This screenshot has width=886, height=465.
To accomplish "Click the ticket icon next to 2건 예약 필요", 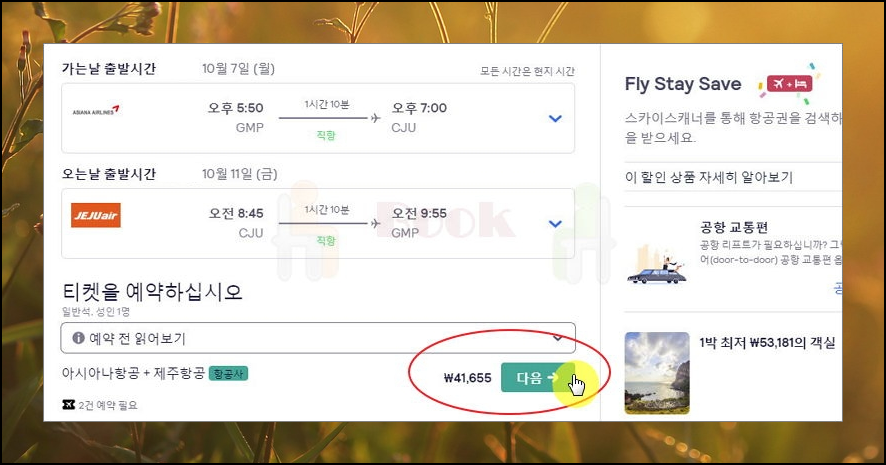I will pos(68,405).
